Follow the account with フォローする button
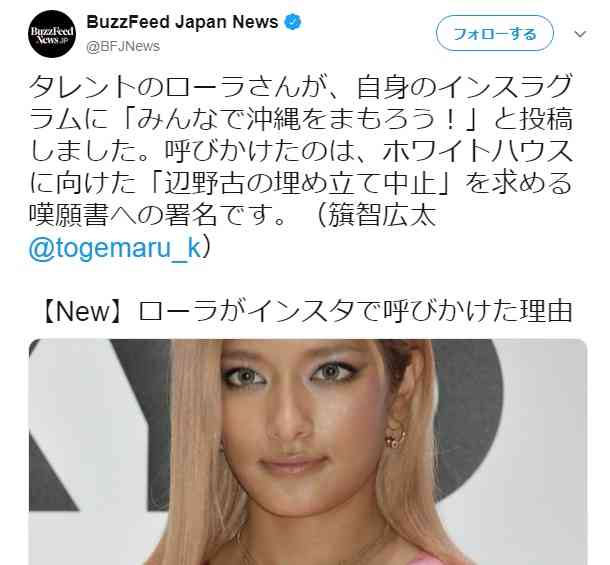Screen dimensions: 610x565 tap(494, 33)
